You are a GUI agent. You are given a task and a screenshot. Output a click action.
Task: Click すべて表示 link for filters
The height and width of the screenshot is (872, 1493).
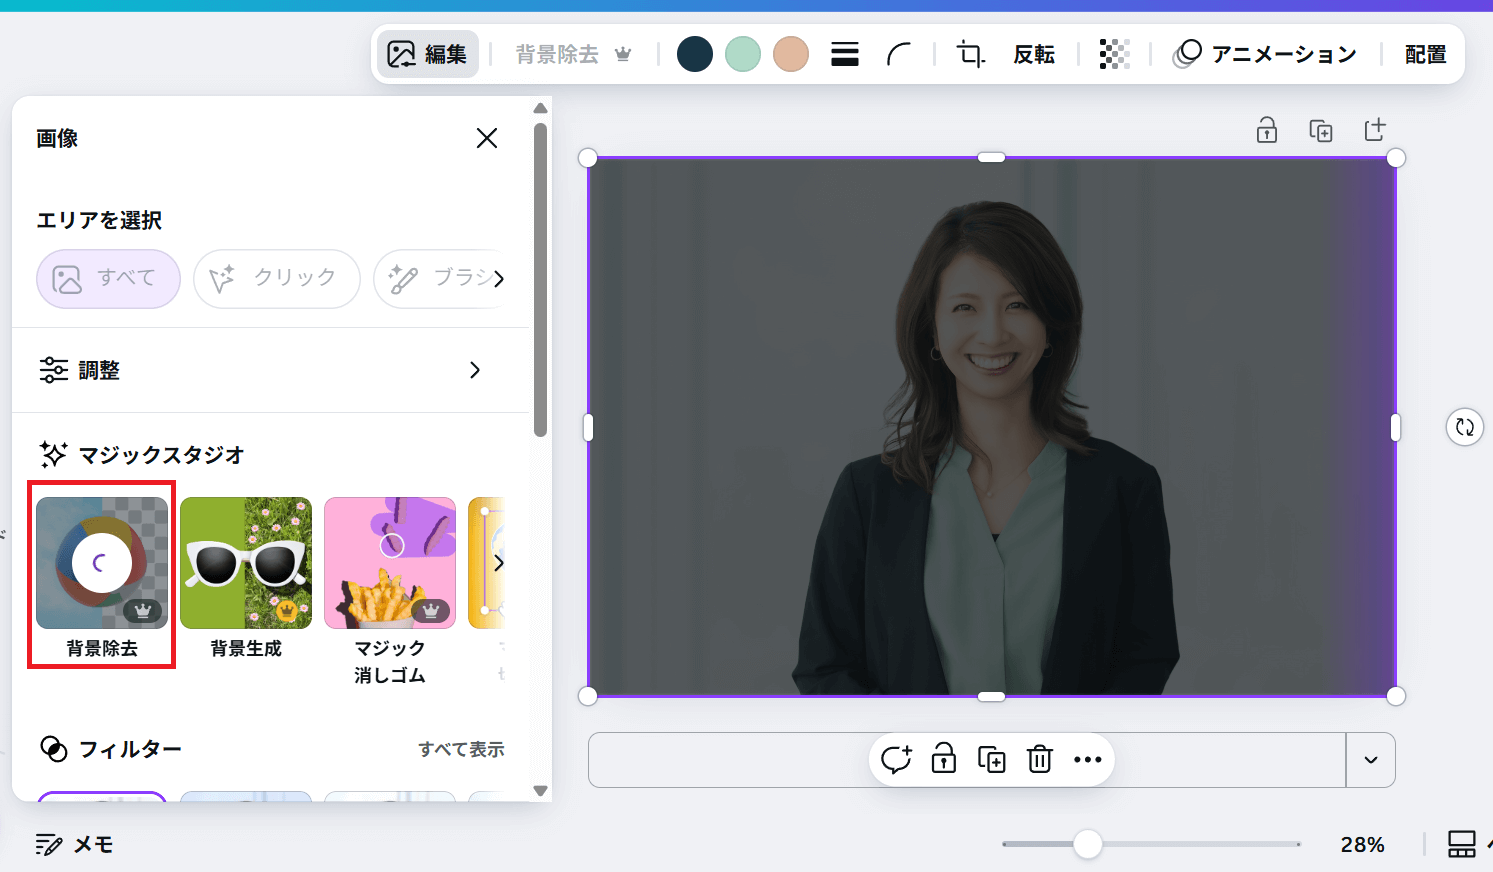click(461, 749)
